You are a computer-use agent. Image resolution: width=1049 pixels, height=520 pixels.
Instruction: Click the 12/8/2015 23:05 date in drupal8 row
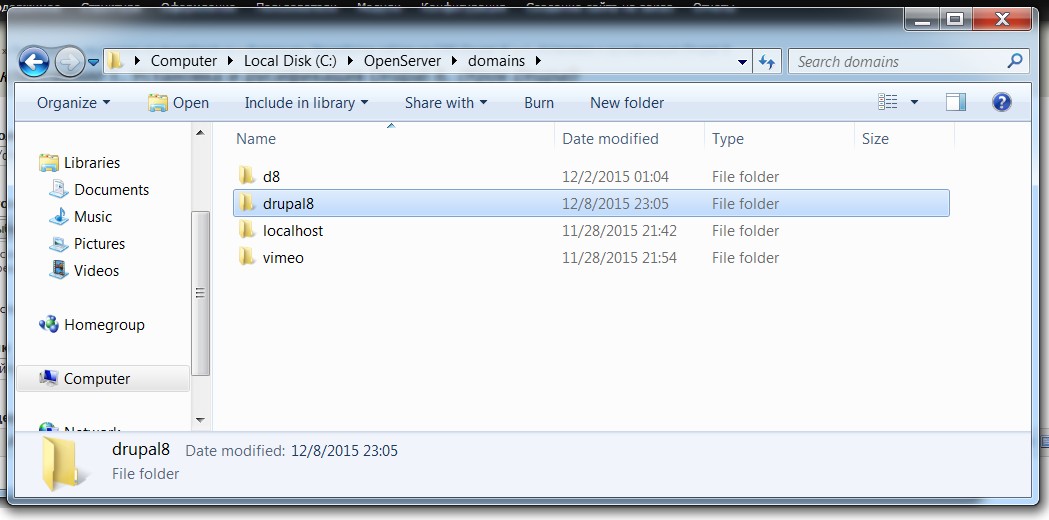[x=615, y=203]
